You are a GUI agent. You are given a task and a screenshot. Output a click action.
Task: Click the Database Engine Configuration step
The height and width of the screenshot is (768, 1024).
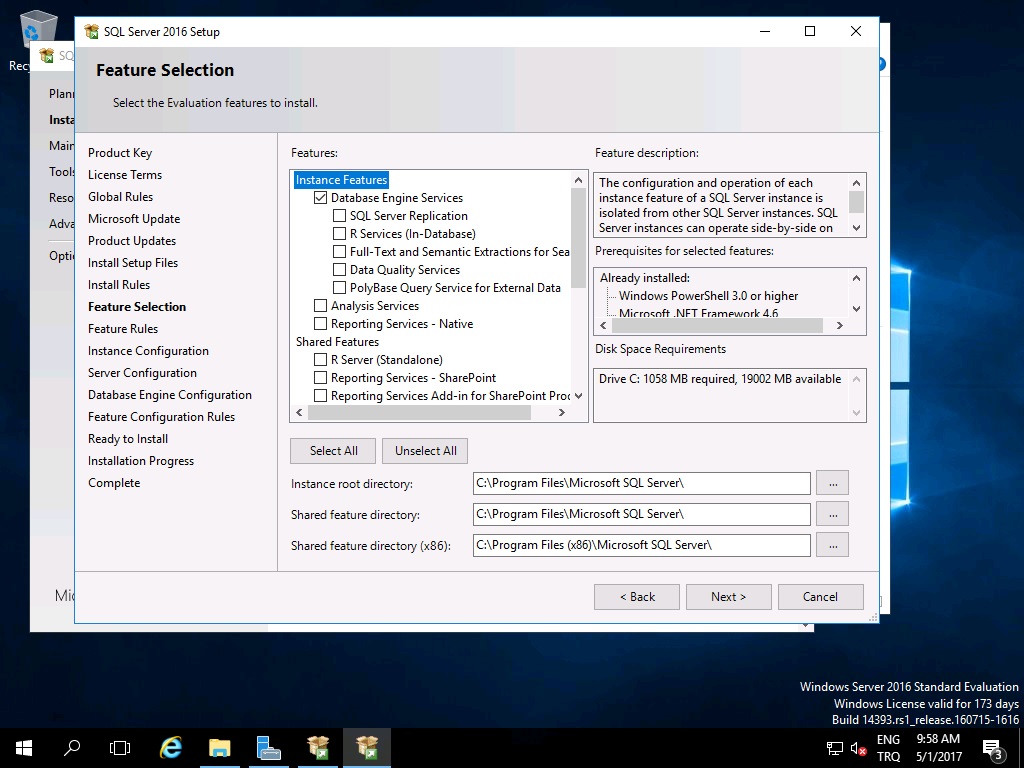pos(170,395)
